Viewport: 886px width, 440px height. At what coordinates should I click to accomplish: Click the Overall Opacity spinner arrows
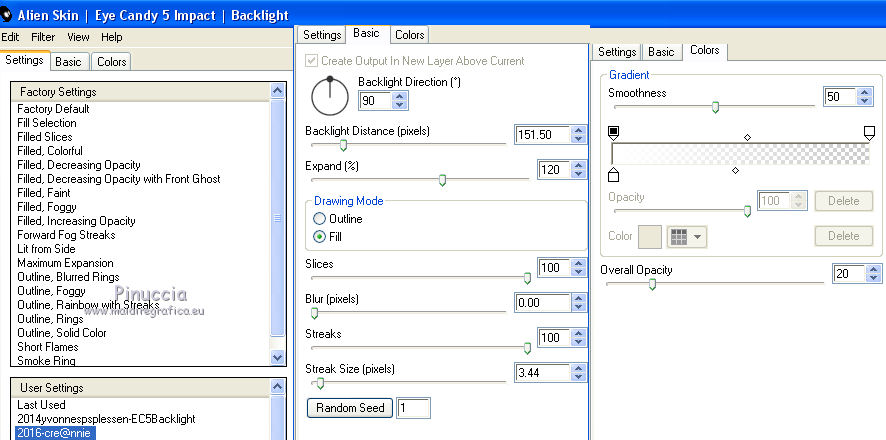pyautogui.click(x=874, y=273)
